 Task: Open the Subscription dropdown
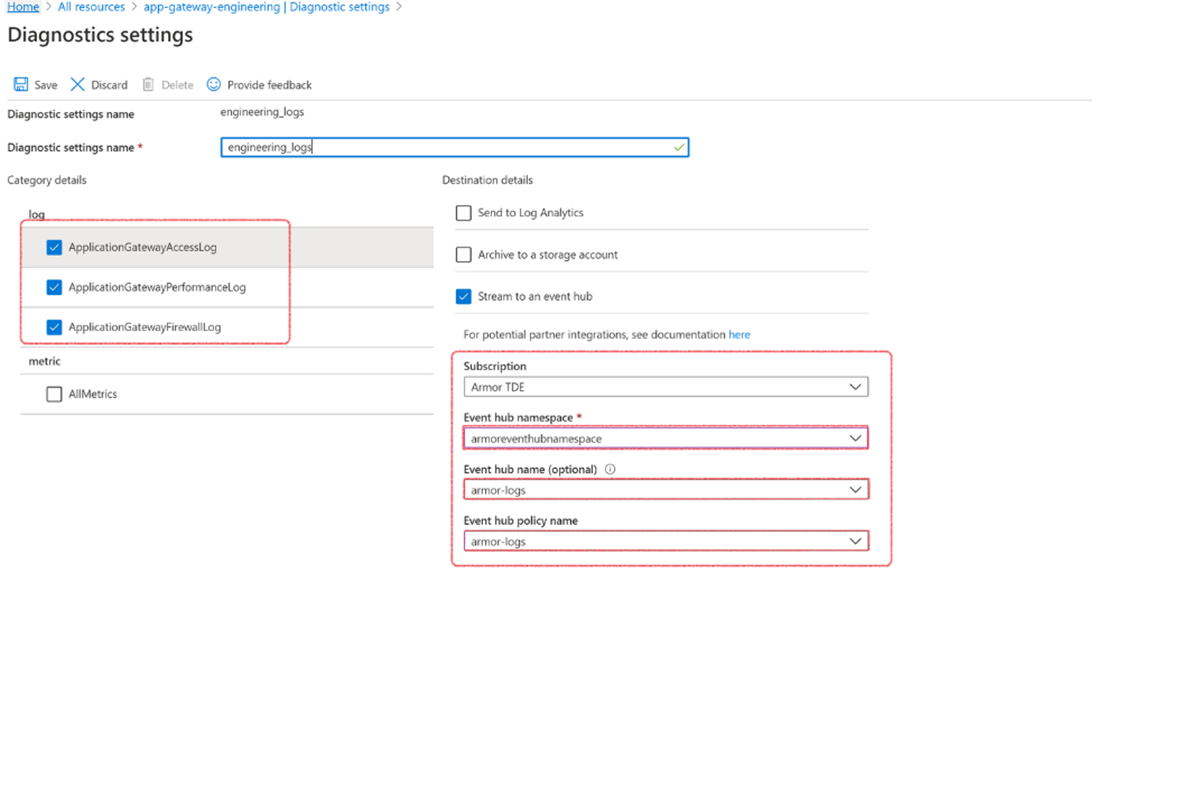665,387
